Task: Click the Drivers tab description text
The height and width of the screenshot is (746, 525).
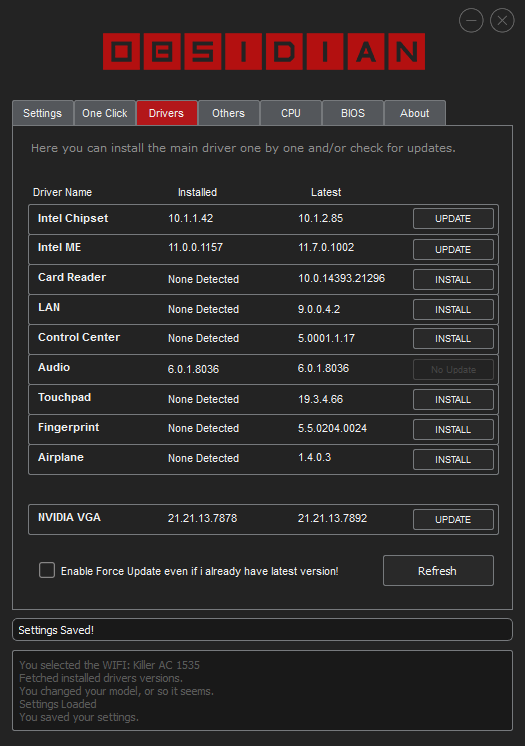Action: click(243, 148)
